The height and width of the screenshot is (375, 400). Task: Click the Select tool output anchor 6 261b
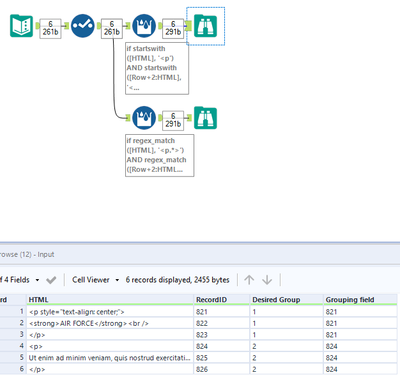112,28
